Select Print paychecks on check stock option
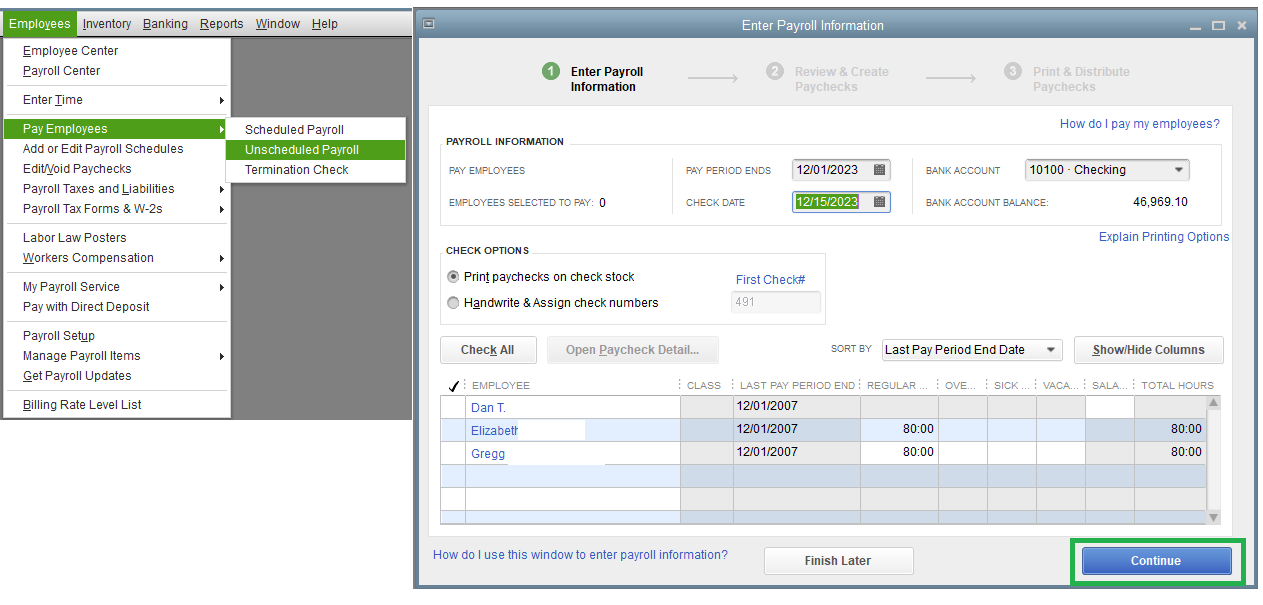 point(454,277)
